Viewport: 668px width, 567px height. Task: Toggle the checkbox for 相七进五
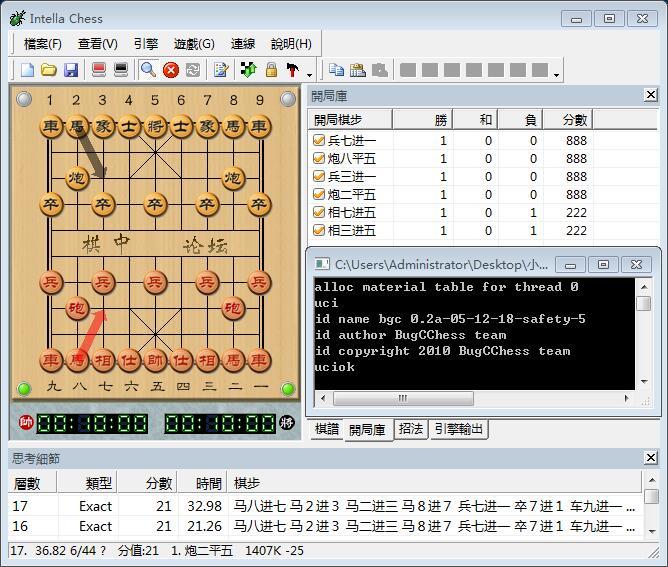tap(319, 212)
